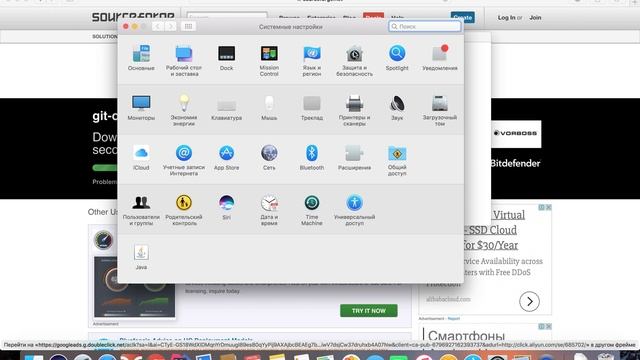Image resolution: width=640 pixels, height=360 pixels.
Task: Open Звук (Sound) preferences
Action: pos(397,108)
